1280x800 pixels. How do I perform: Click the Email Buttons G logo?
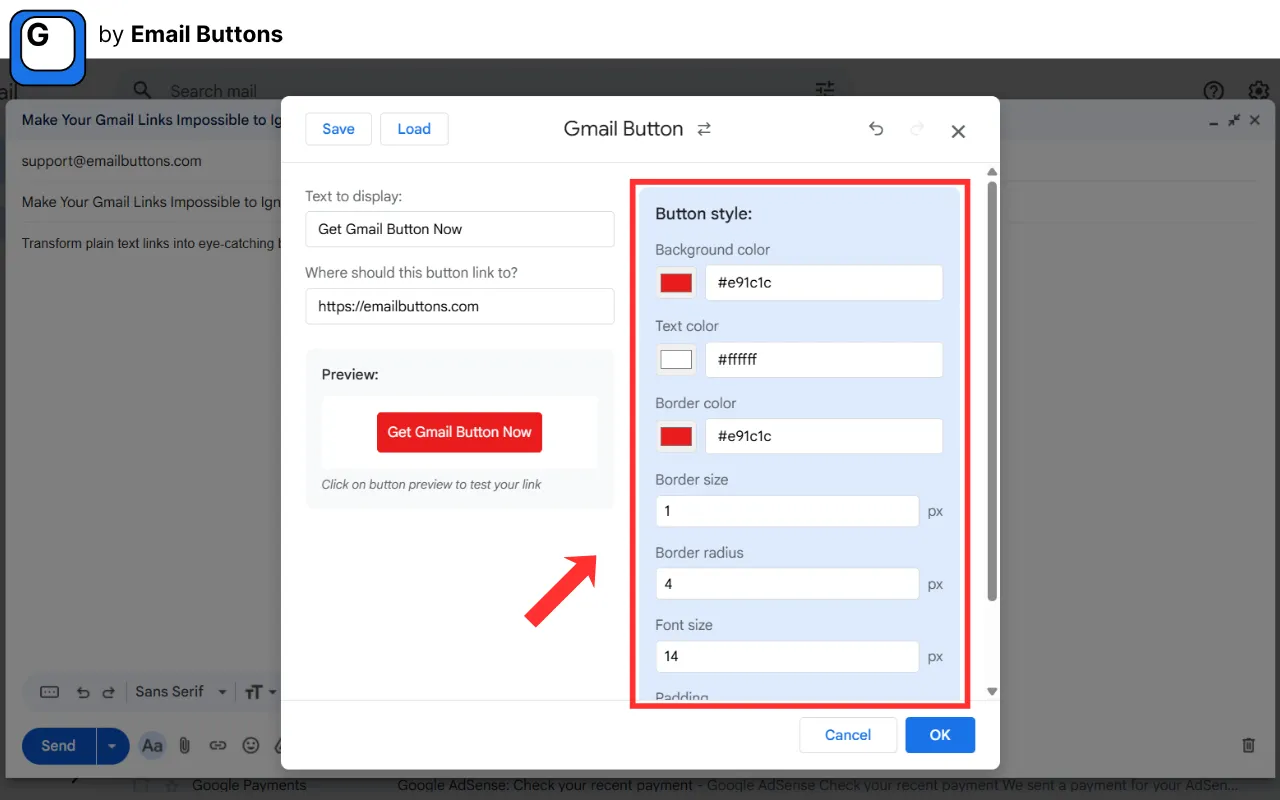pos(47,47)
